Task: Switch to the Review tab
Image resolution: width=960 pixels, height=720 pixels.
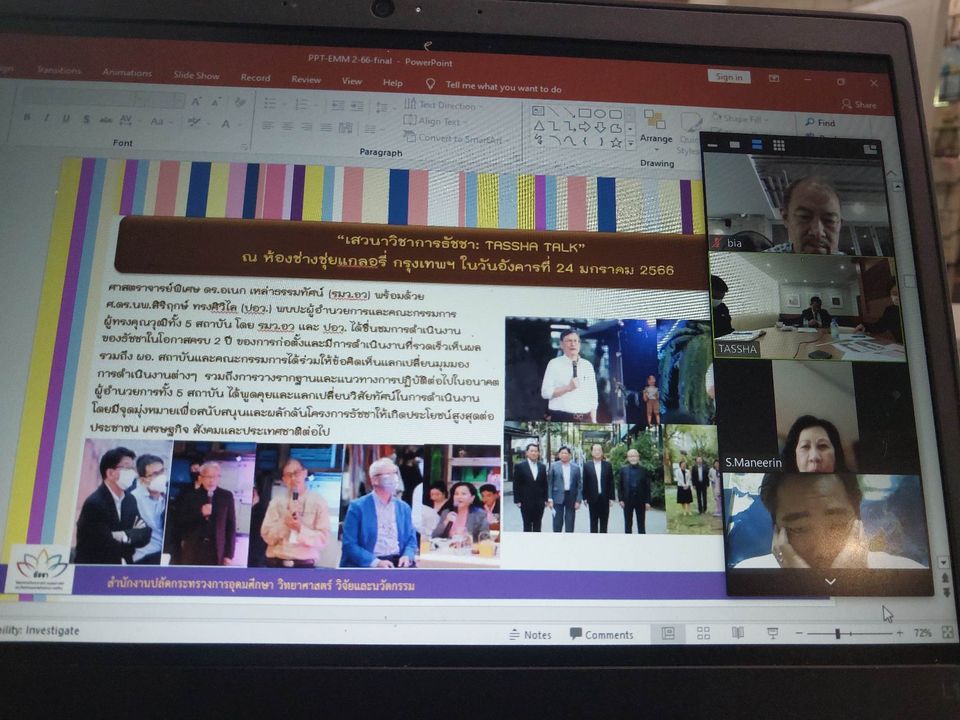Action: [x=306, y=79]
